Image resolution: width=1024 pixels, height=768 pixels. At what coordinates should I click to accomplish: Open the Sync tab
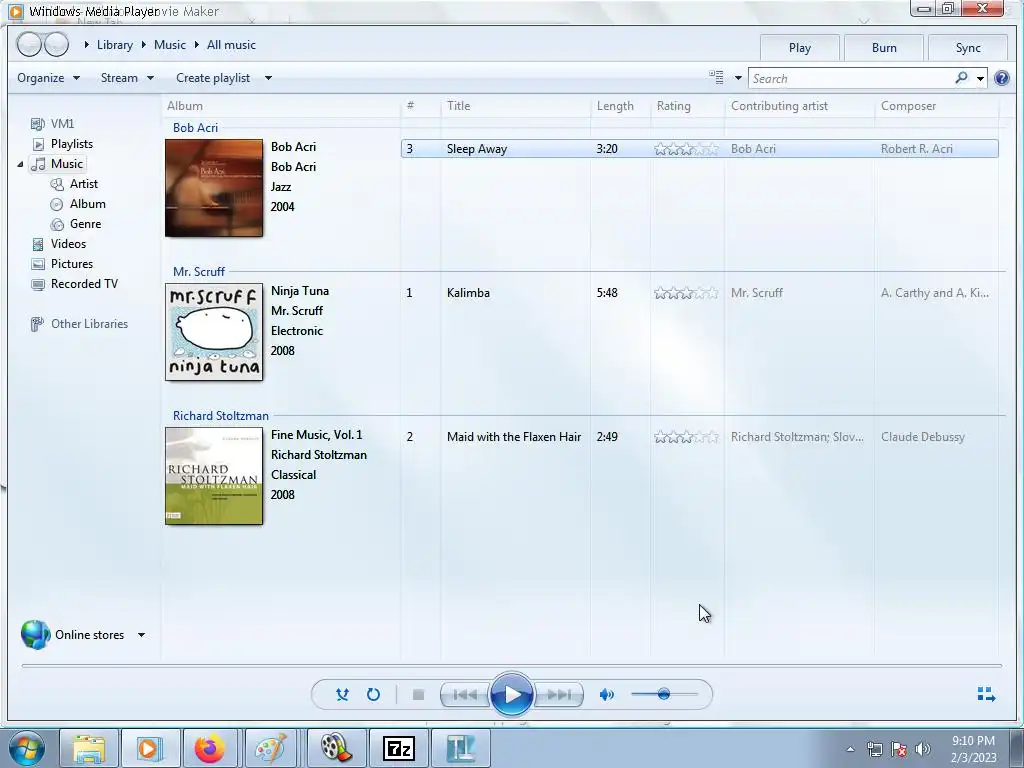968,48
